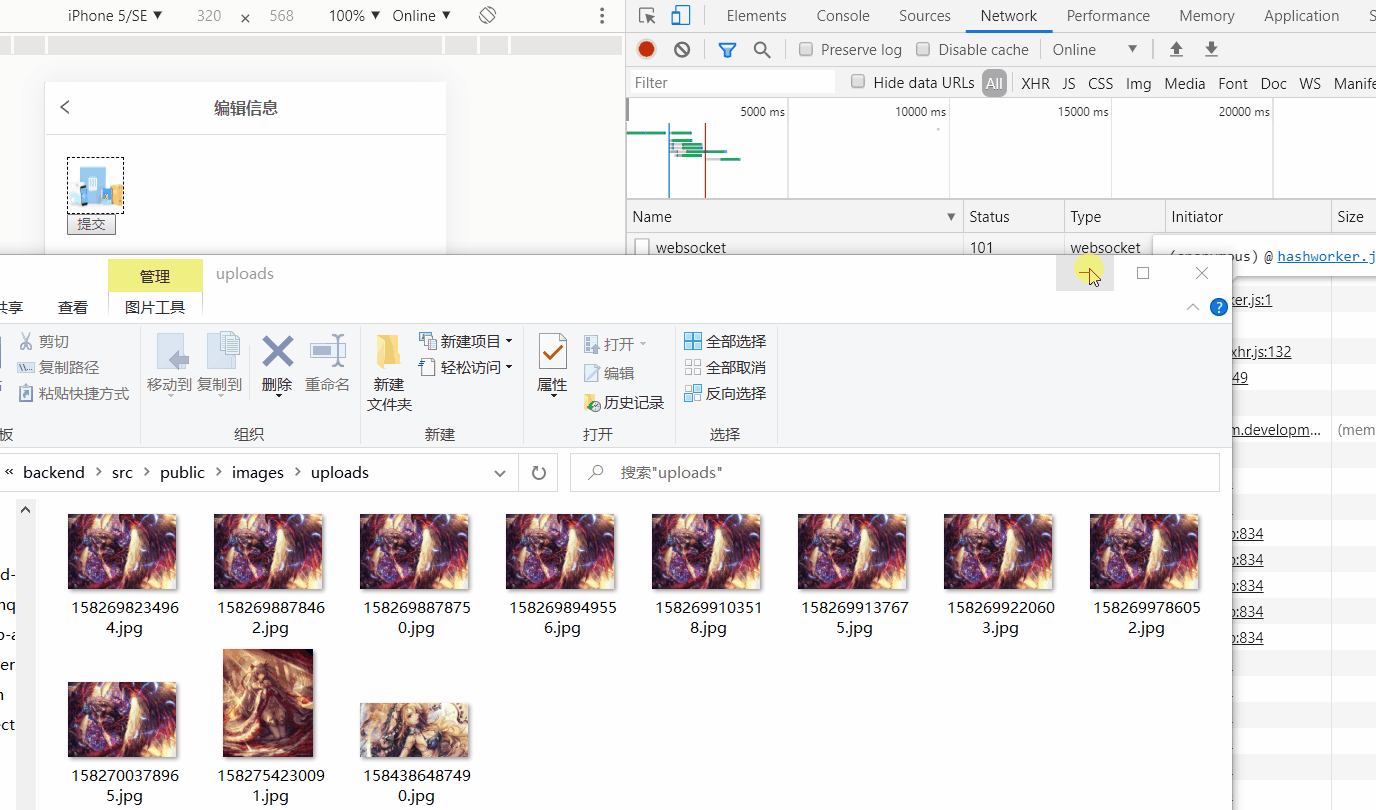Tick the websocket row checkbox
Viewport: 1376px width, 810px height.
coord(642,247)
